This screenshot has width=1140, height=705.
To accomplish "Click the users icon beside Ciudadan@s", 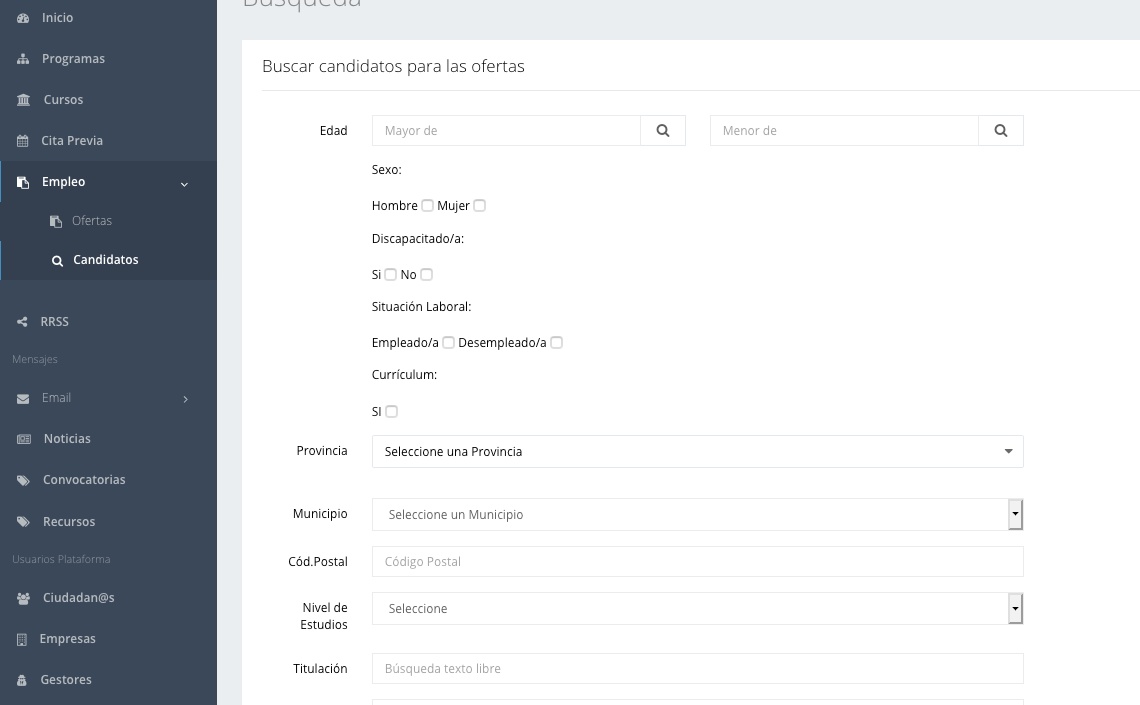I will click(24, 598).
